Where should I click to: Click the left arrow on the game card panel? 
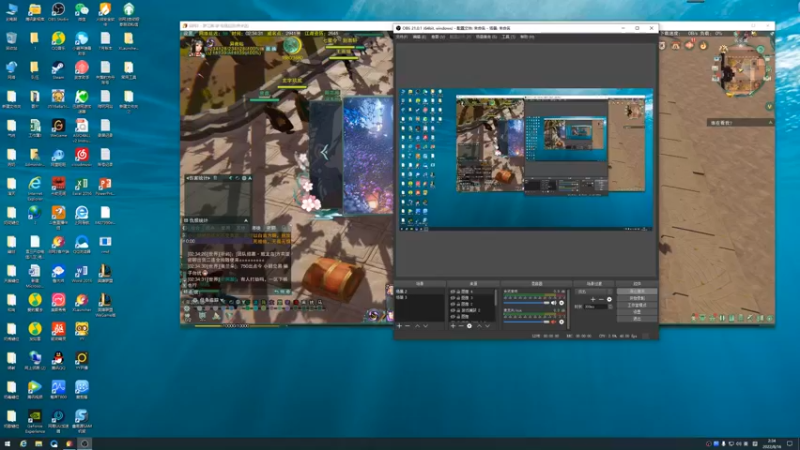coord(324,152)
